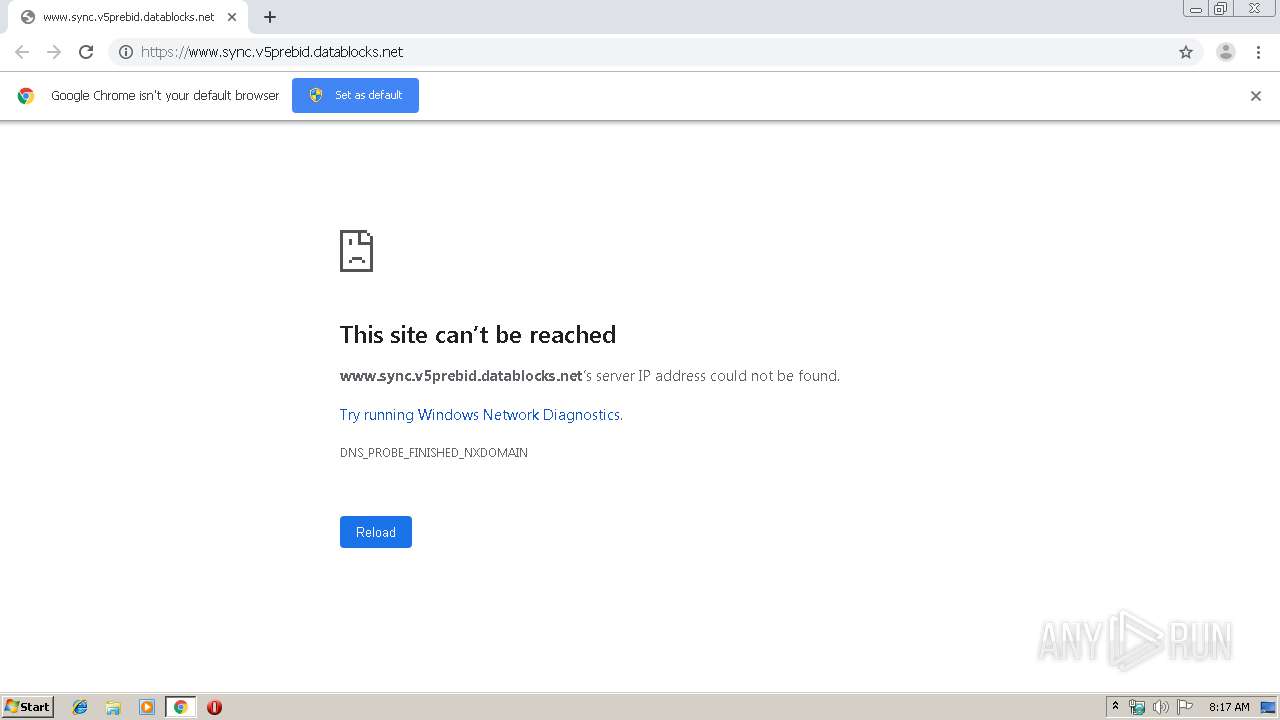The image size is (1280, 720).
Task: Open the Windows Start menu
Action: coord(28,707)
